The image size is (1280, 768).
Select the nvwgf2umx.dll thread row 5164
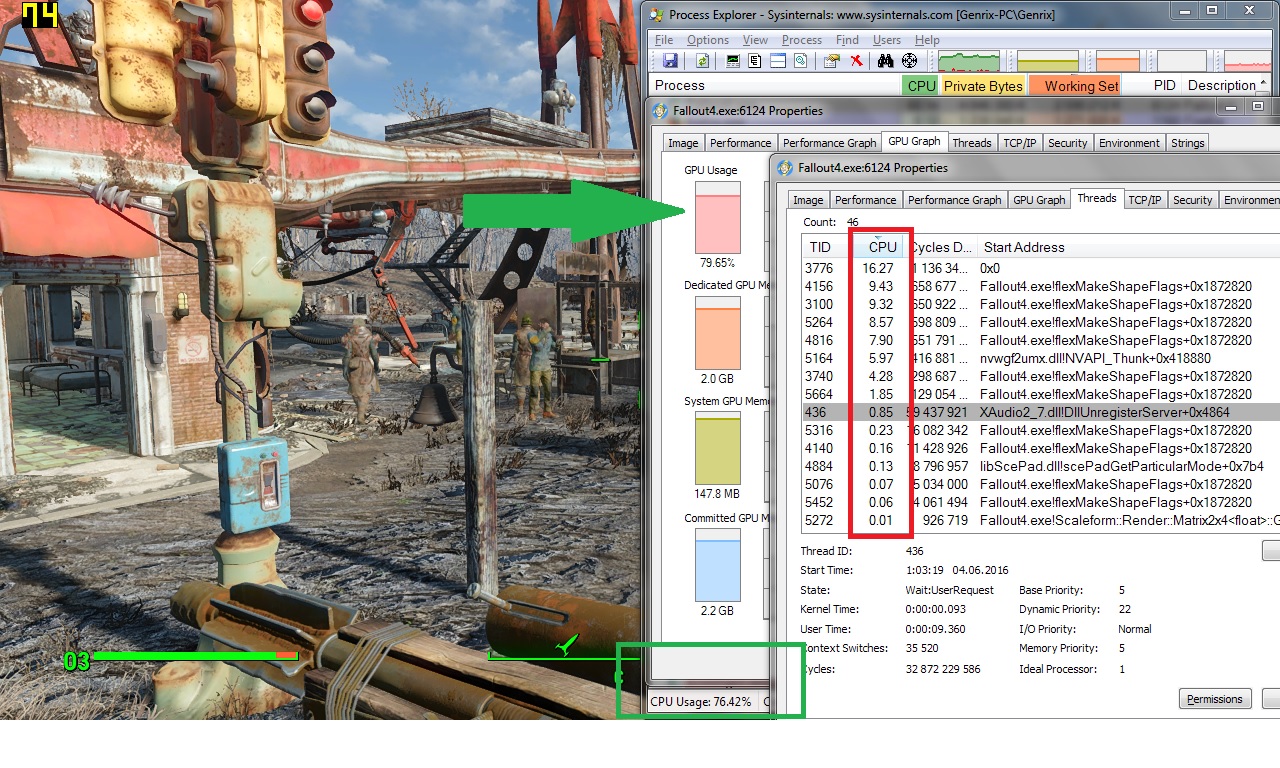1041,358
